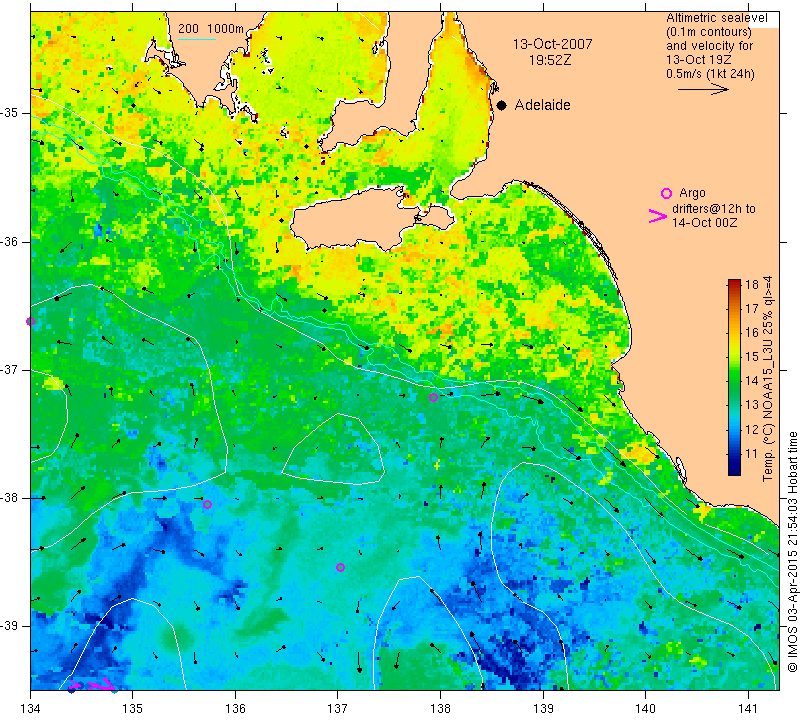Click the dark red top of the temperature color bar
This screenshot has height=720, width=800.
coord(734,283)
